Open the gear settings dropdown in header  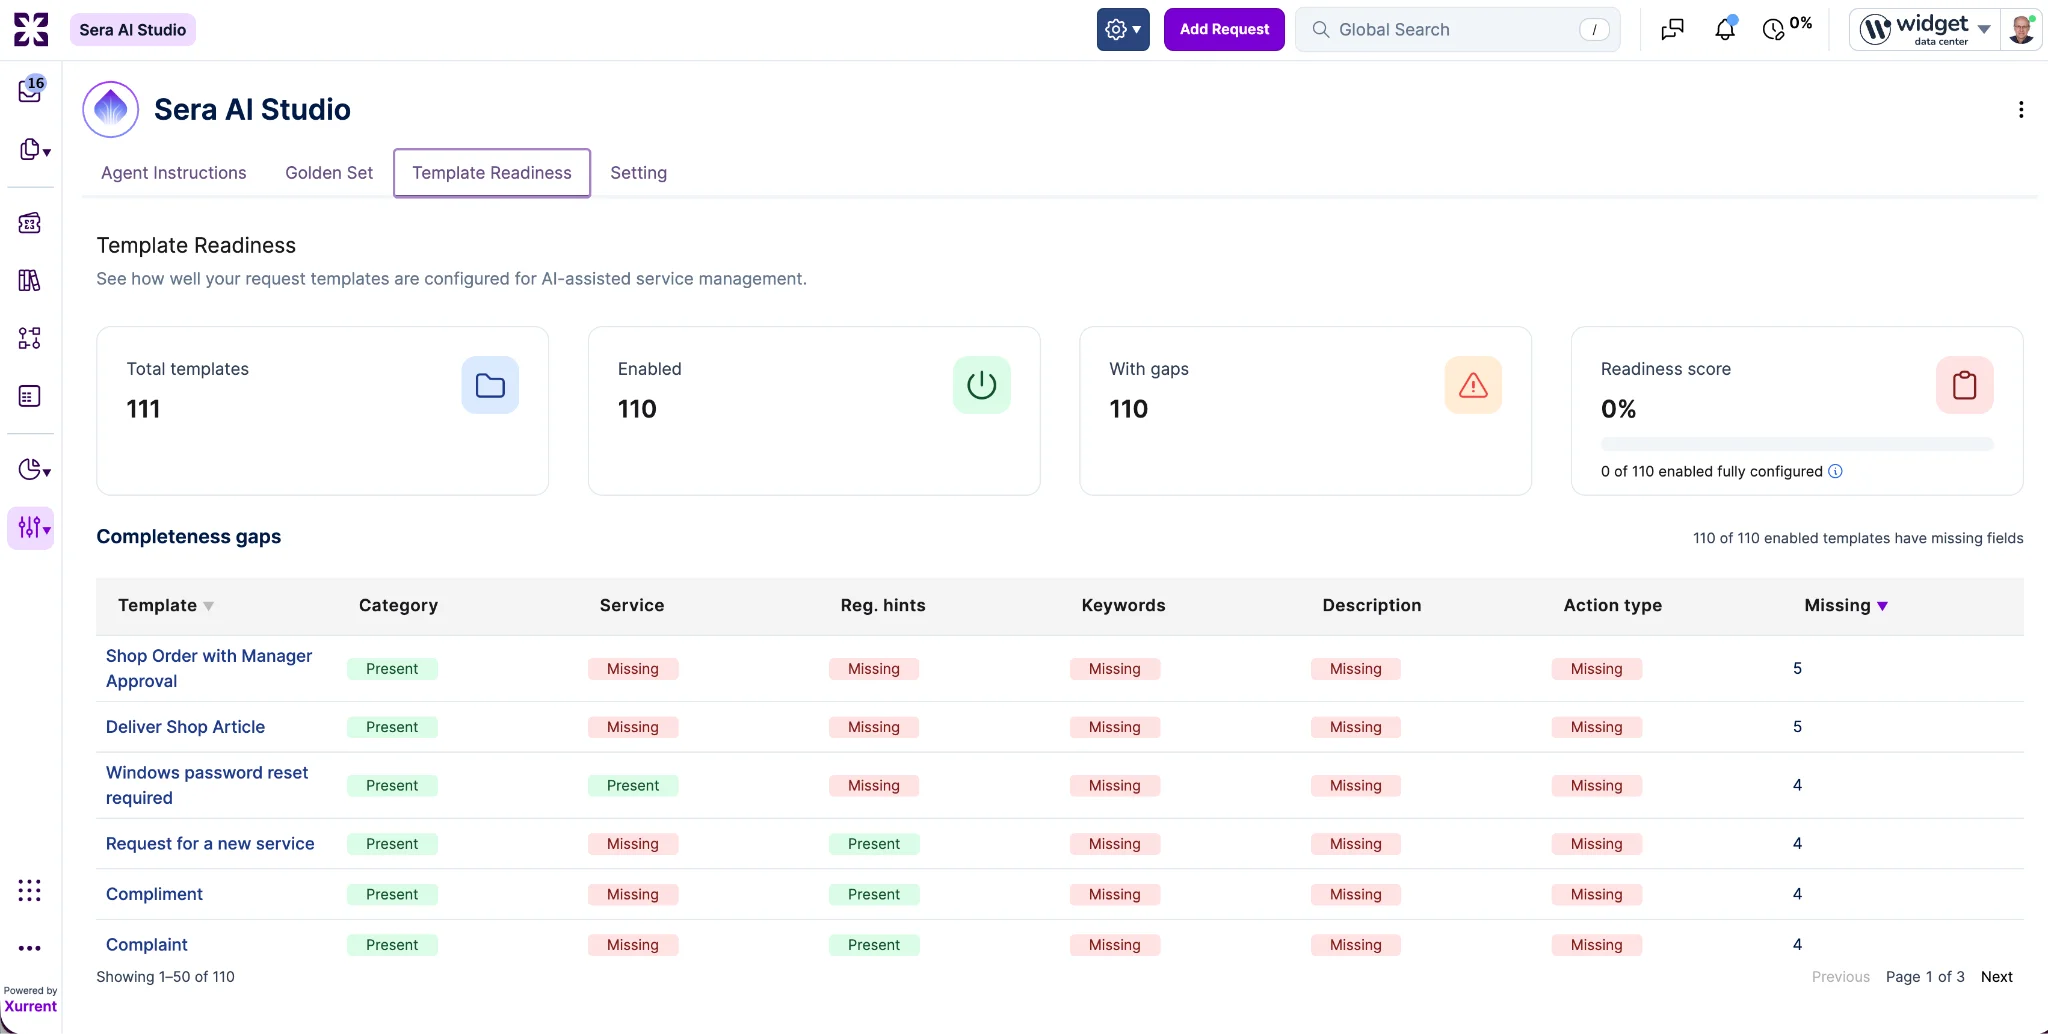coord(1123,29)
